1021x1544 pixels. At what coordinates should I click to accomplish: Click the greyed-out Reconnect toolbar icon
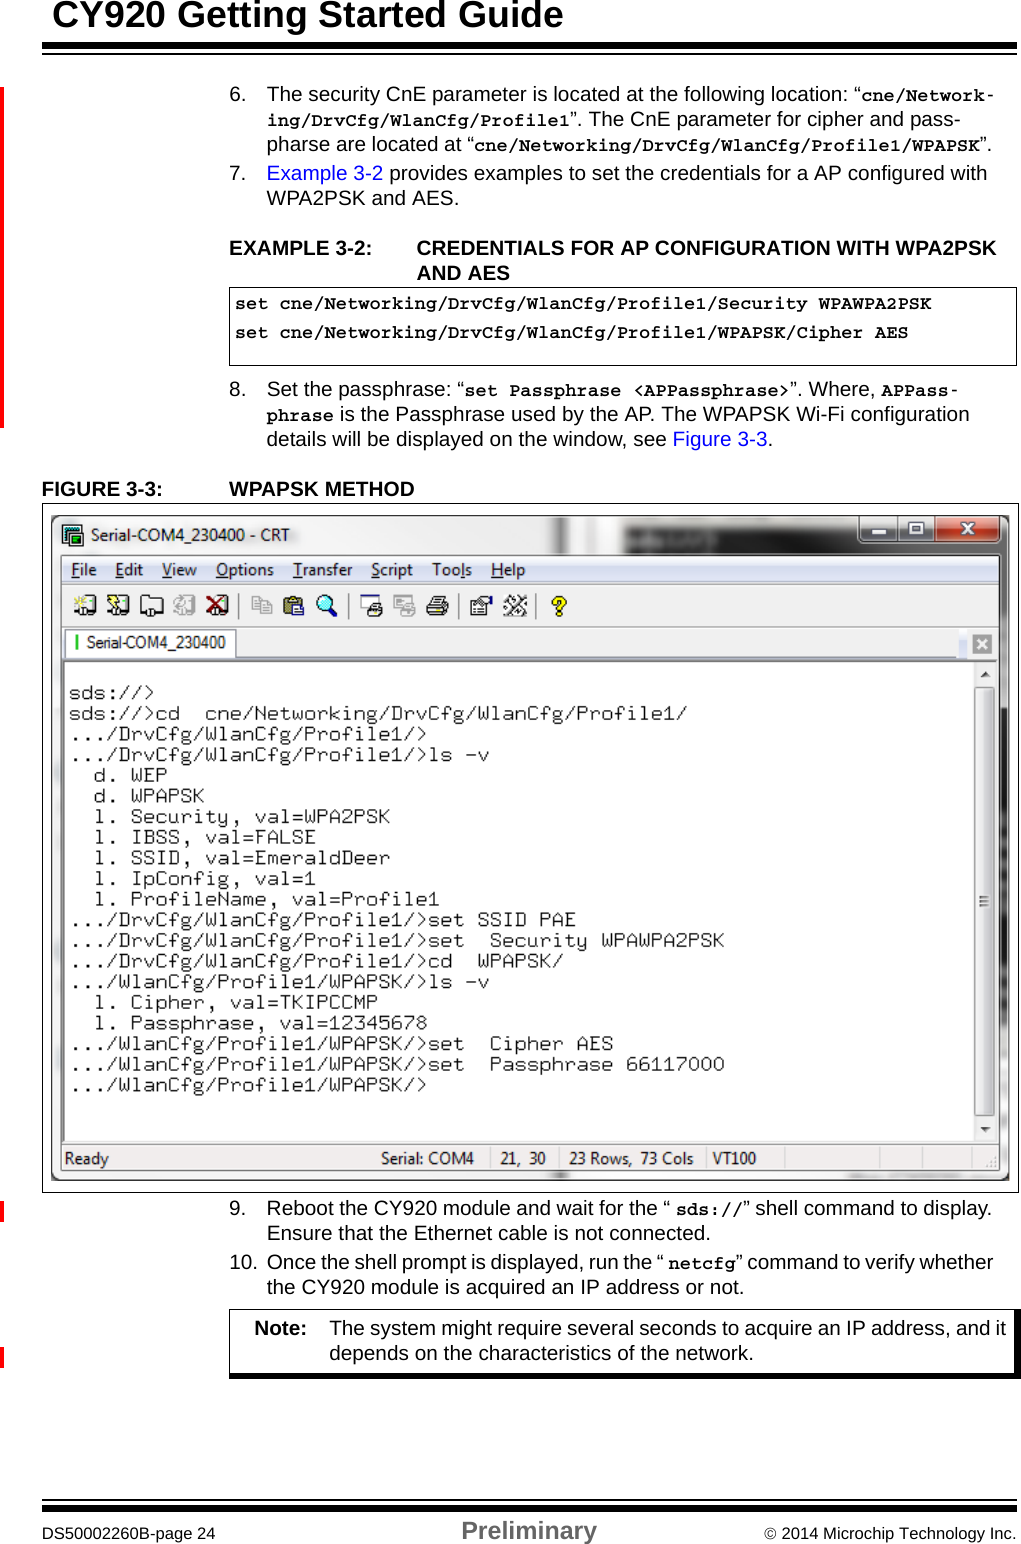184,605
